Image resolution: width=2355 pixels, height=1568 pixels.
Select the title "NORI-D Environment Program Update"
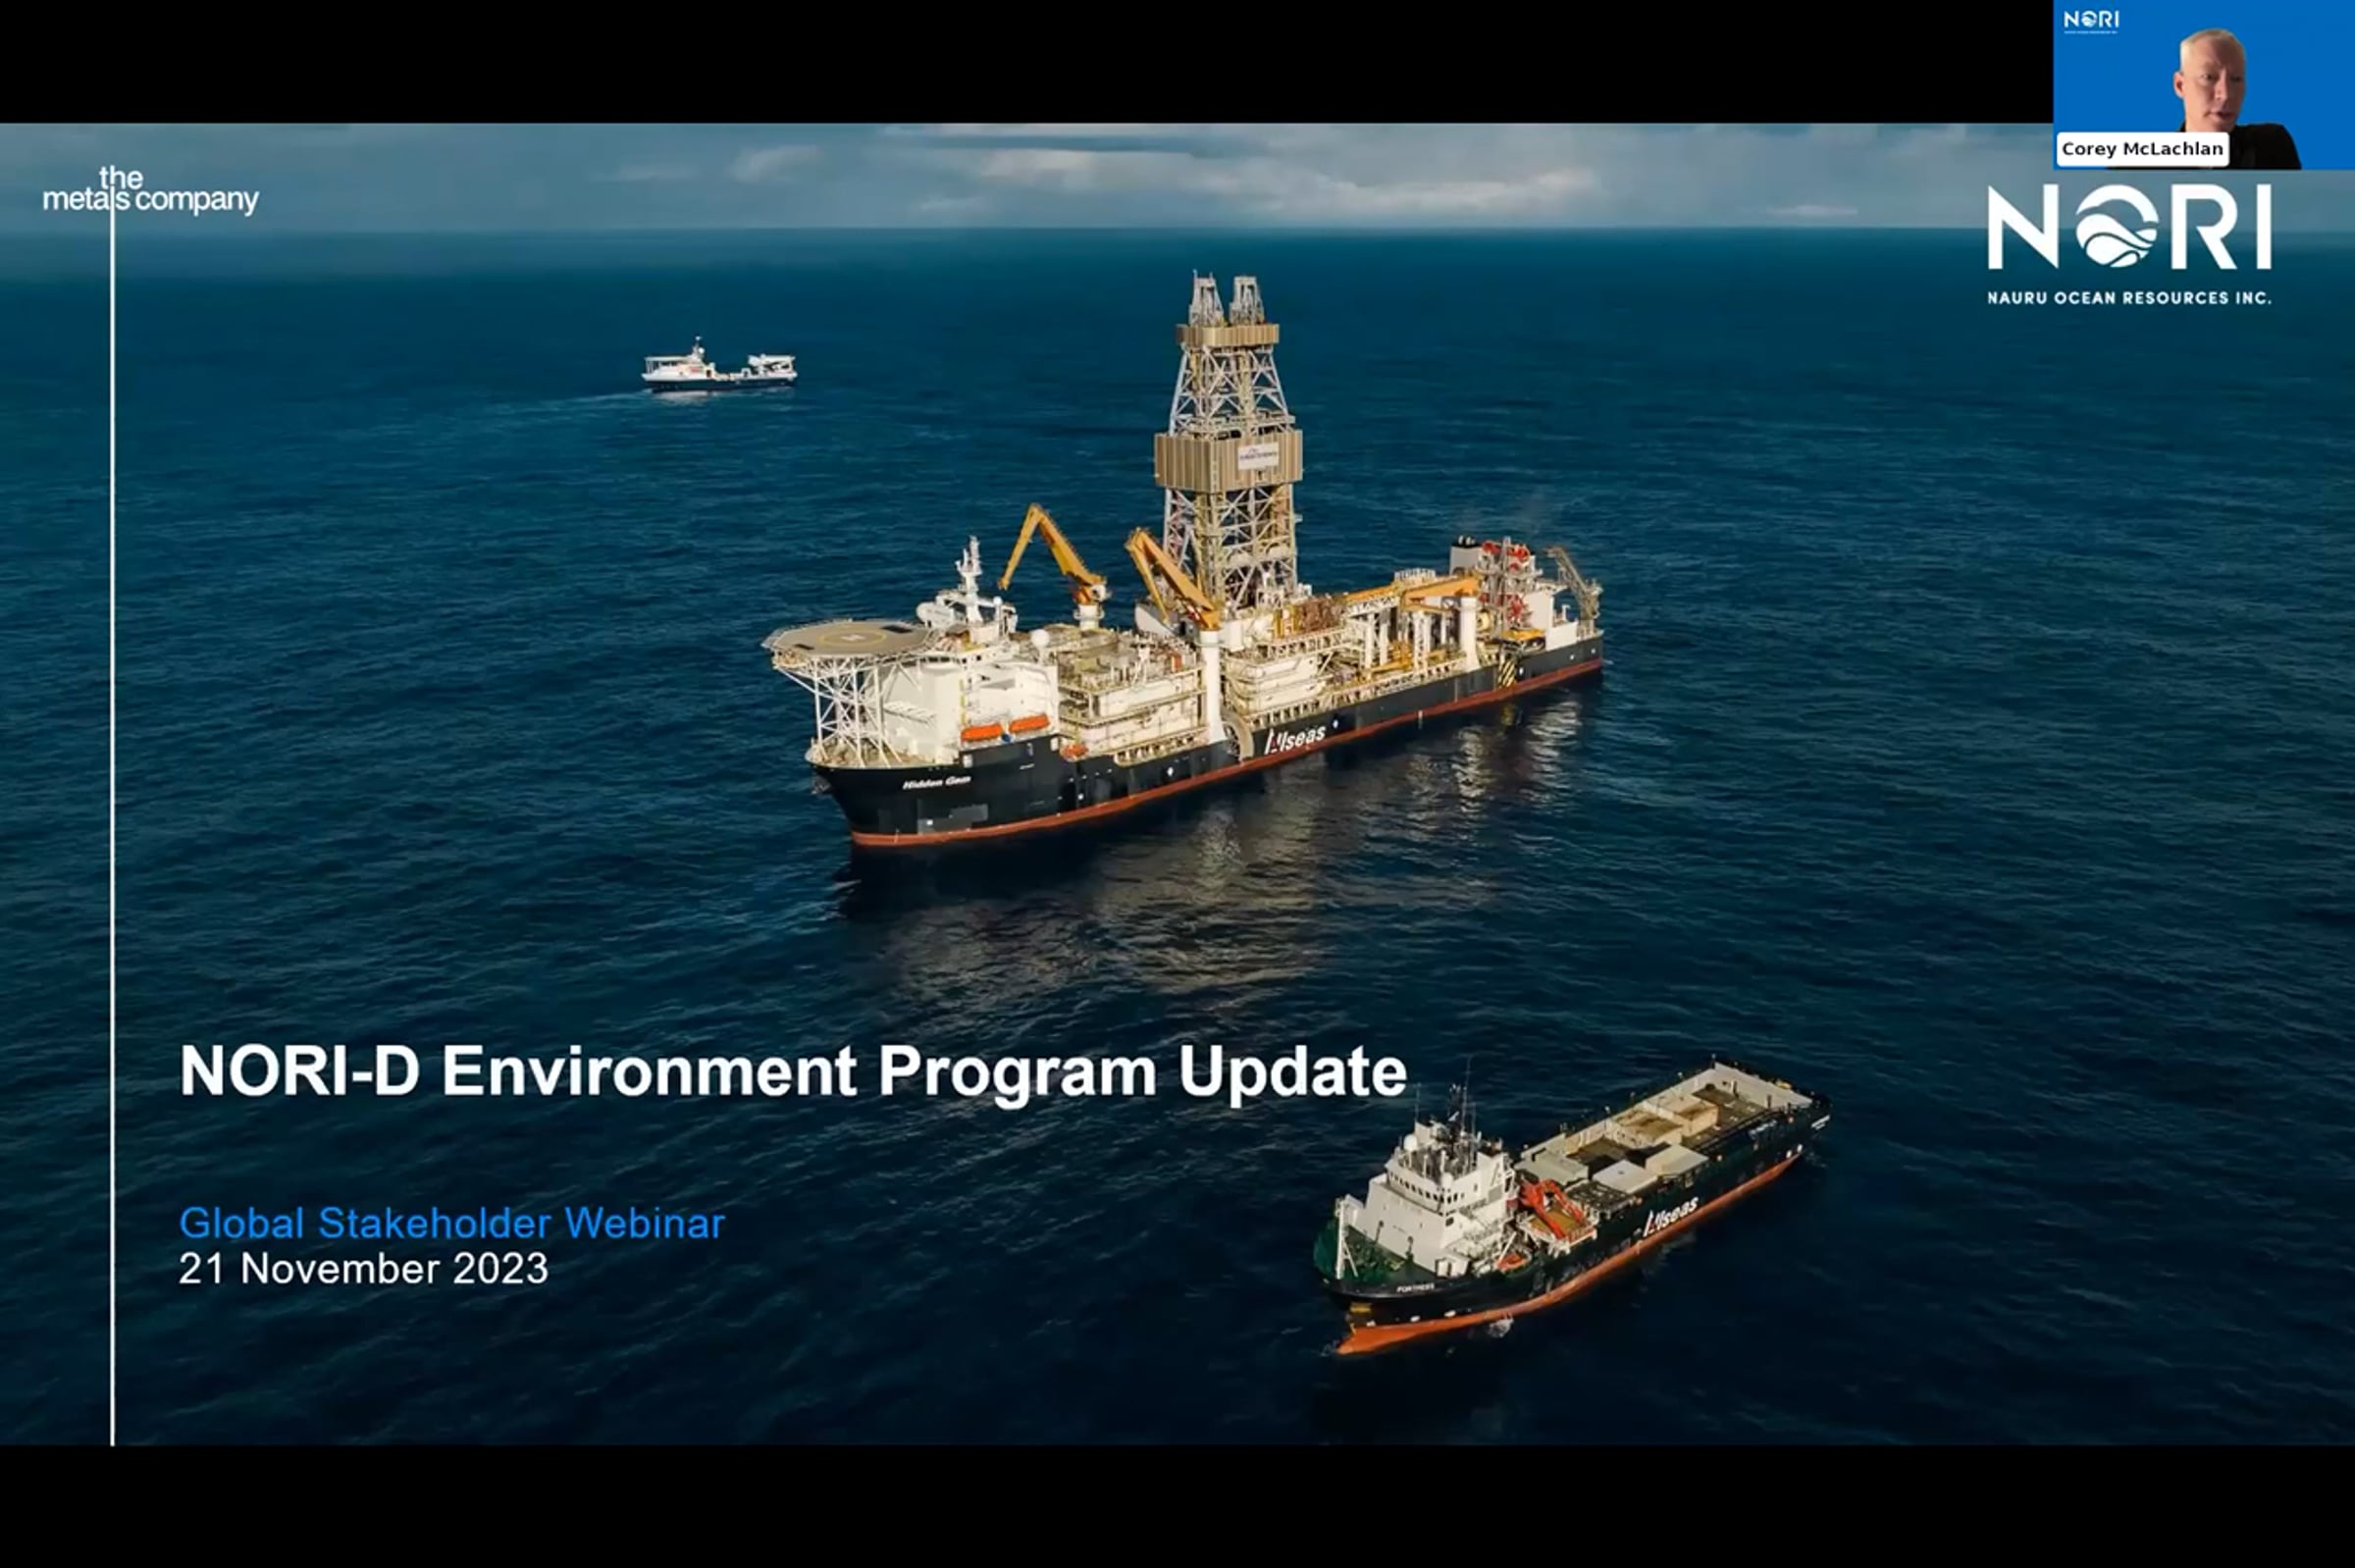pyautogui.click(x=793, y=1072)
